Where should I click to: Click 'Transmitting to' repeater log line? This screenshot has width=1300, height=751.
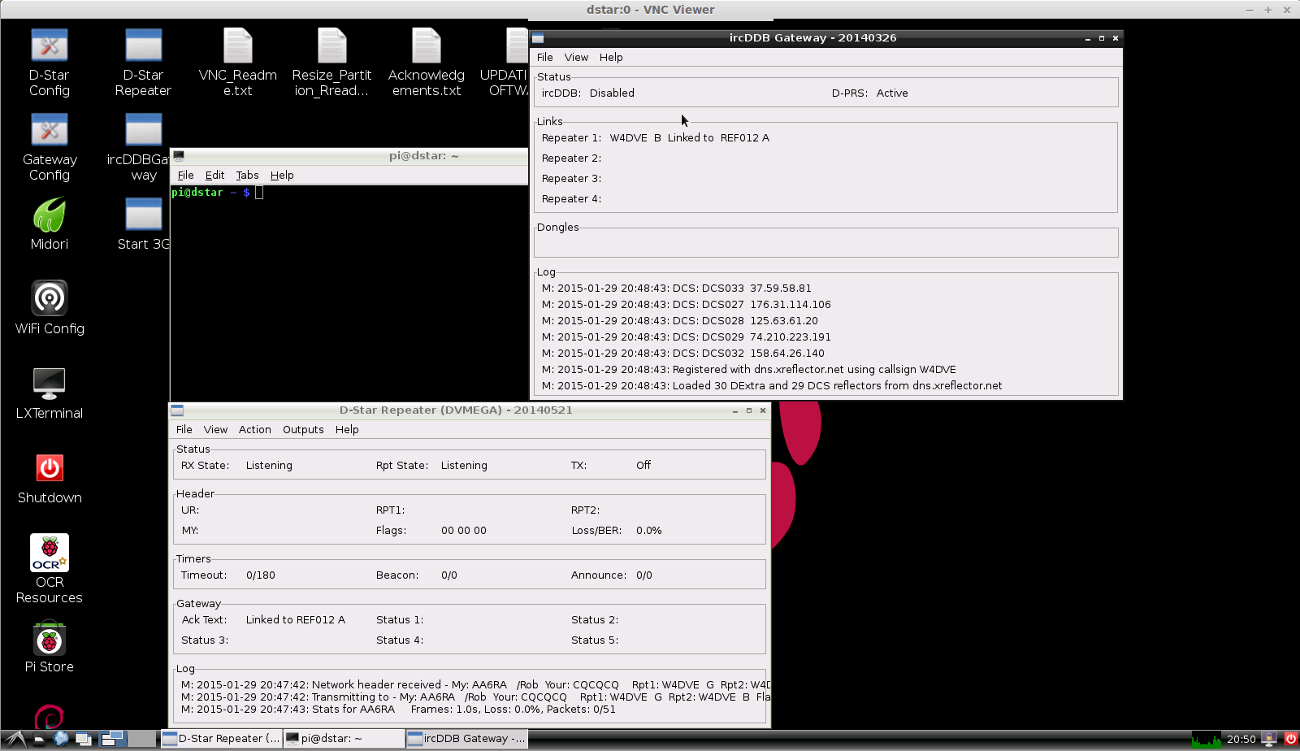(x=475, y=697)
